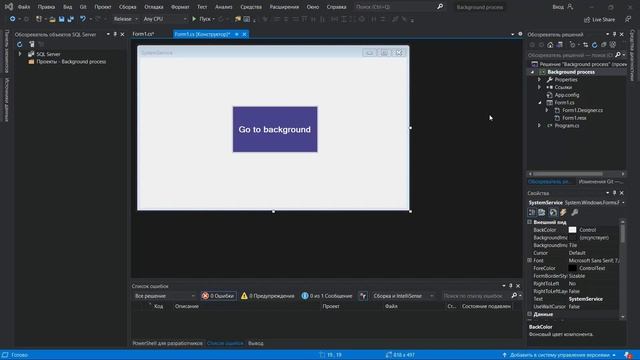Click the Navigate Backward toolbar icon
The height and width of the screenshot is (360, 640).
click(x=13, y=19)
